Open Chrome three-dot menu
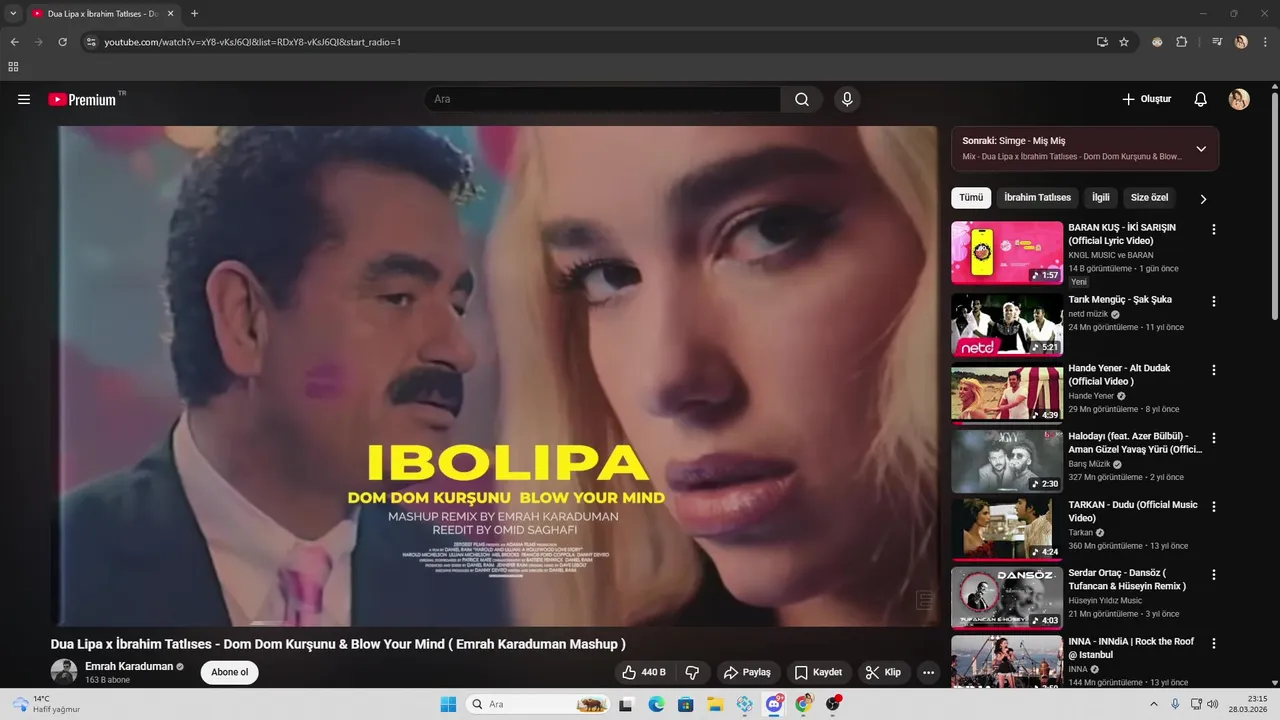Screen dimensions: 1280x720 tap(1265, 42)
